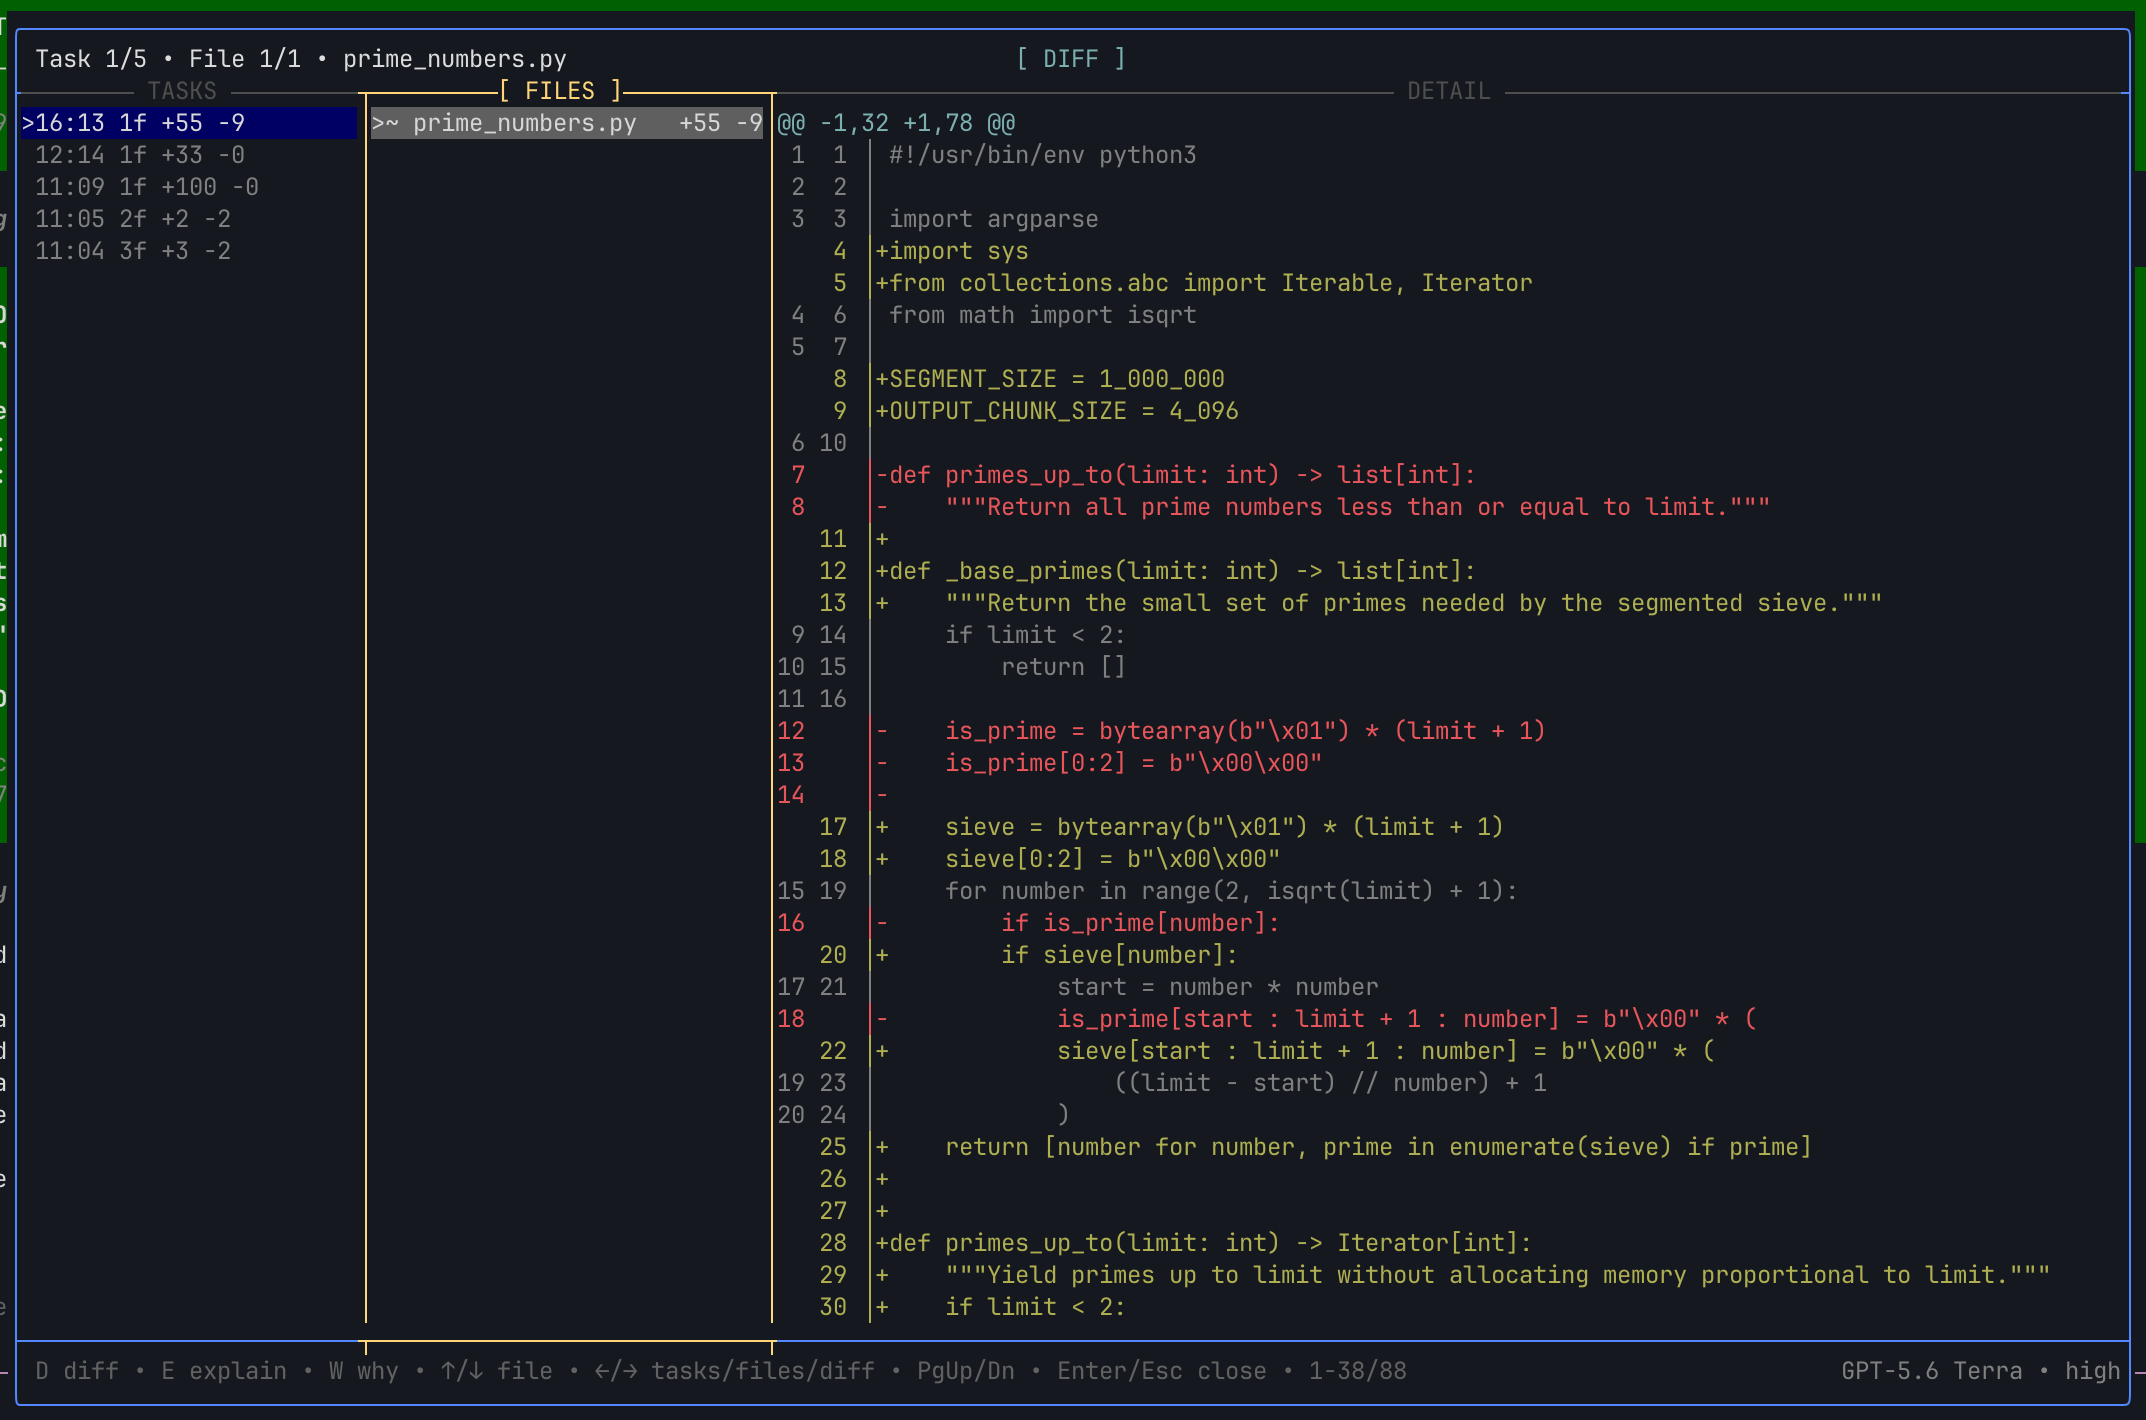This screenshot has height=1420, width=2146.
Task: Click the 'D diff' shortcut hint
Action: (x=77, y=1371)
